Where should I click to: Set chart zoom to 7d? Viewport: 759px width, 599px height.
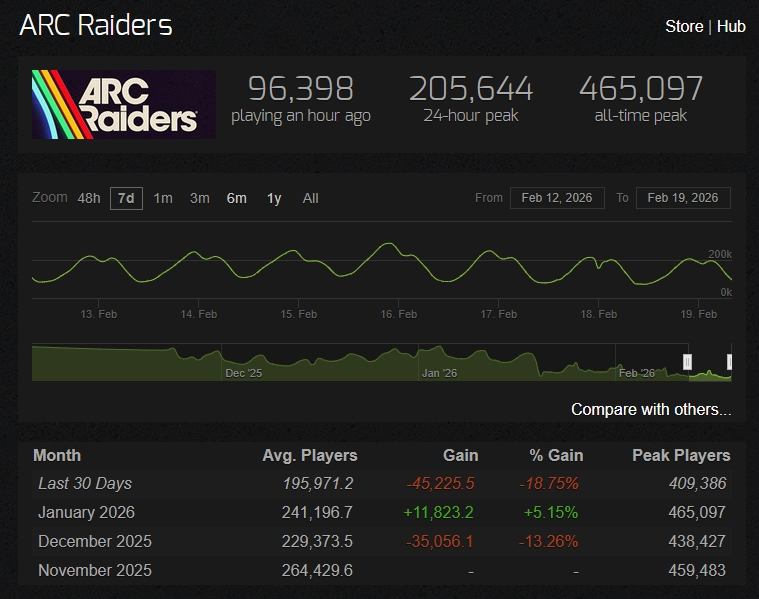coord(126,198)
